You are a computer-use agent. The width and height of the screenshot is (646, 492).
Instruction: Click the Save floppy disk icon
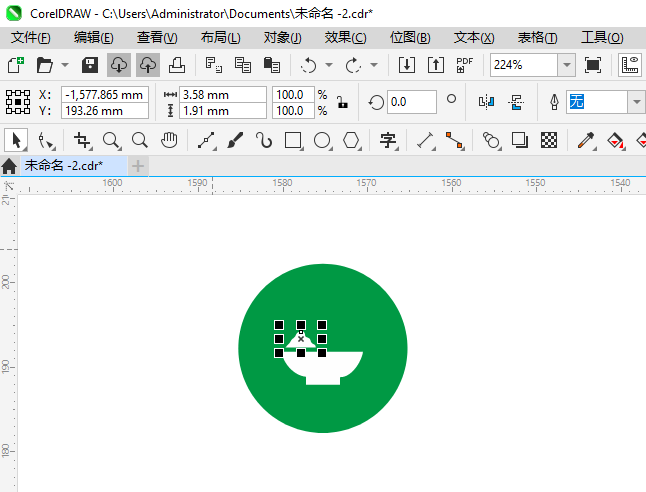[x=90, y=65]
